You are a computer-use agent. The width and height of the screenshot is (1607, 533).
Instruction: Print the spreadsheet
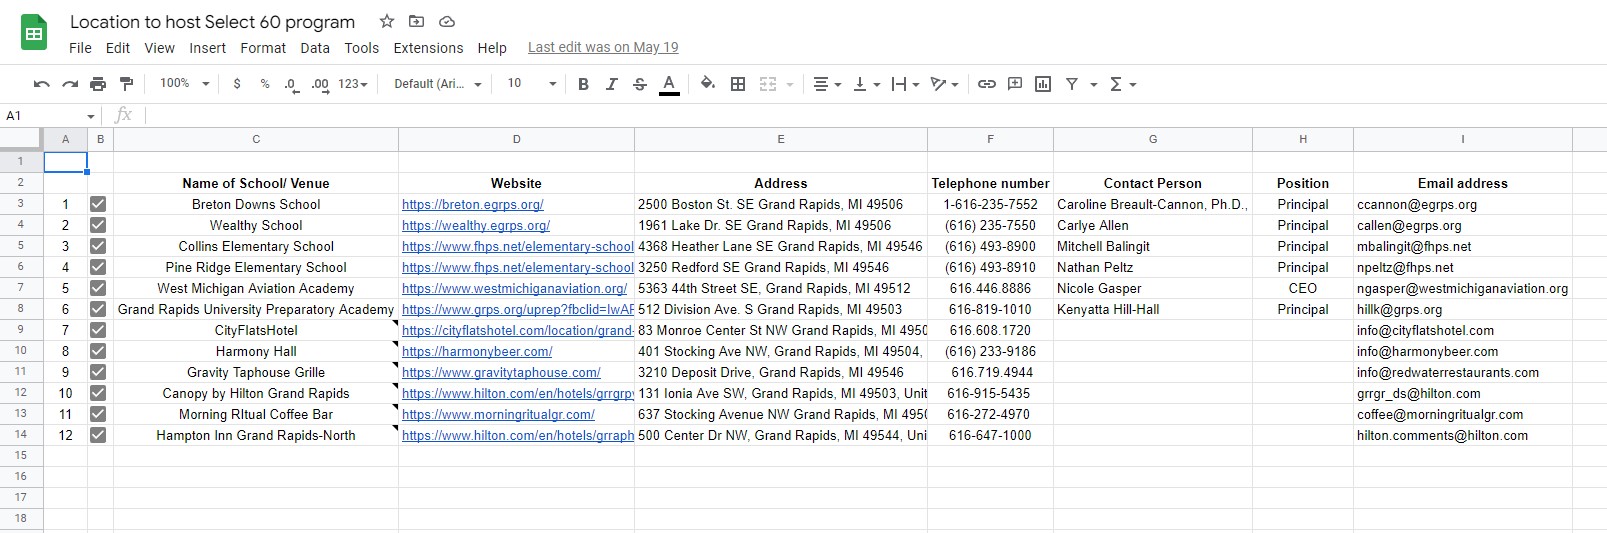[x=98, y=84]
